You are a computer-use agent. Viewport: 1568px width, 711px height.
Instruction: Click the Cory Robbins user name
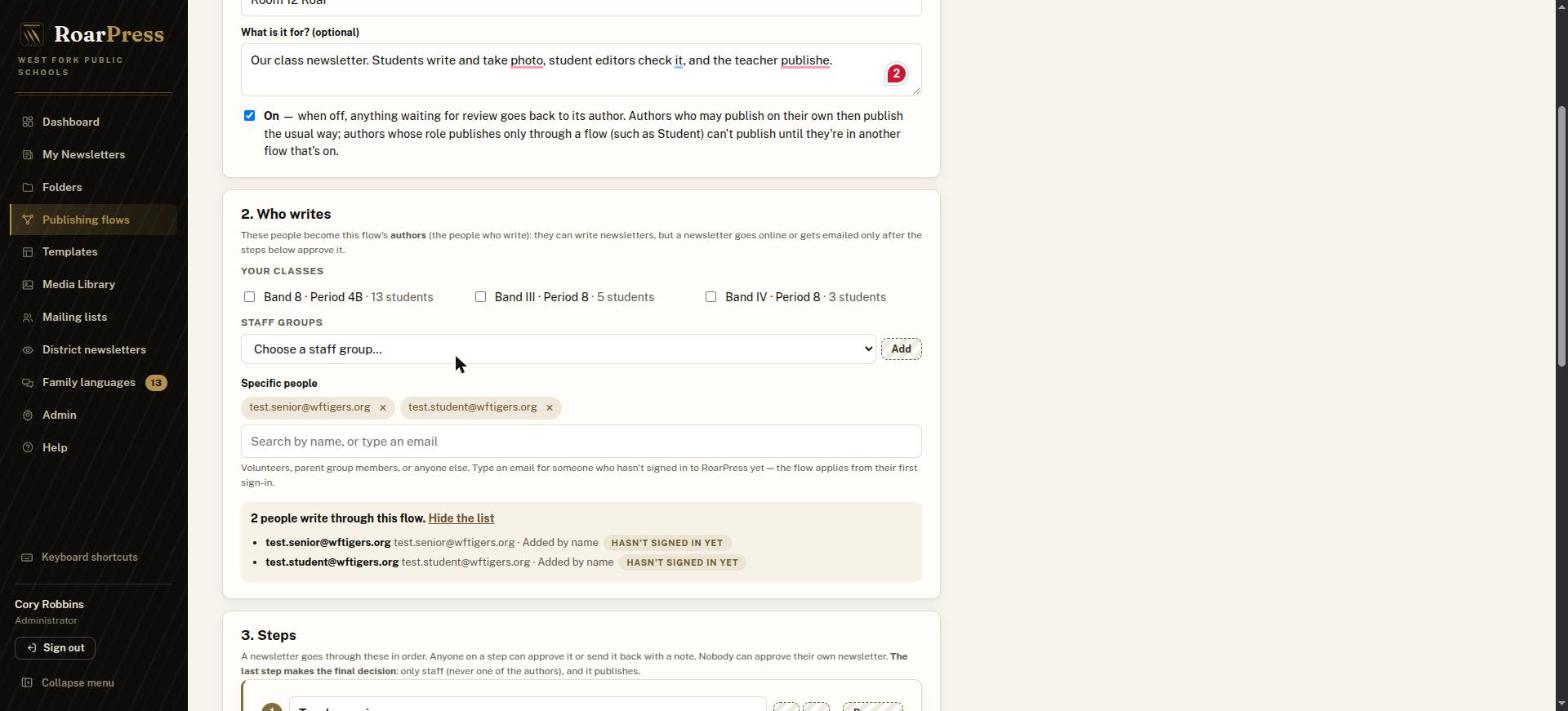pos(49,605)
